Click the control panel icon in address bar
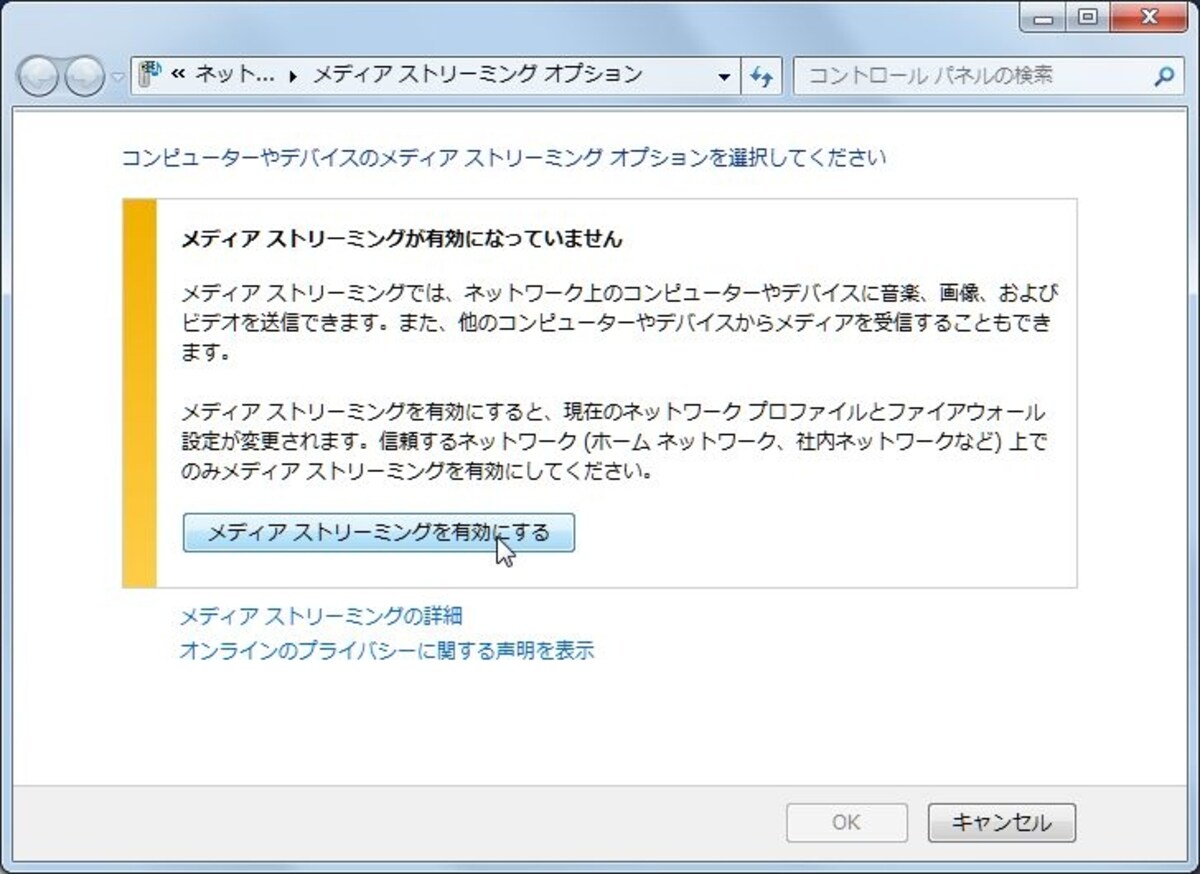 pos(150,75)
